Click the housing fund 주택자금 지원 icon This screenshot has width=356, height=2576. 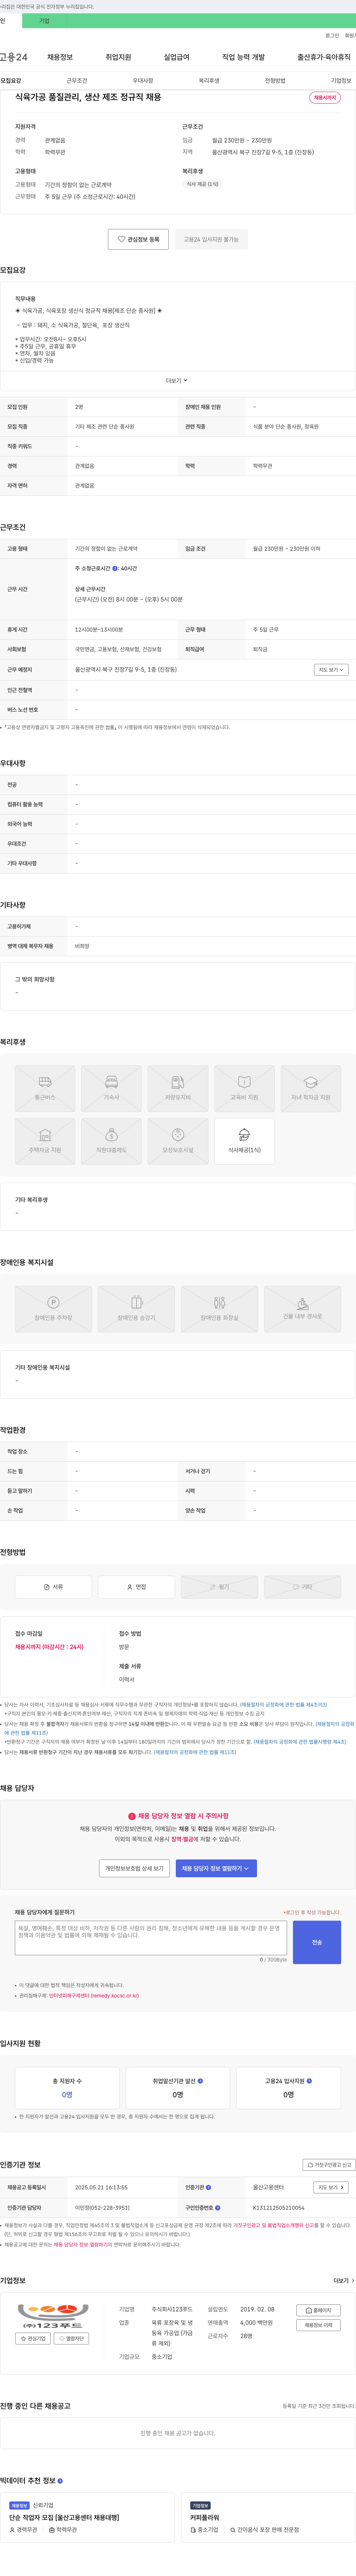point(45,1141)
